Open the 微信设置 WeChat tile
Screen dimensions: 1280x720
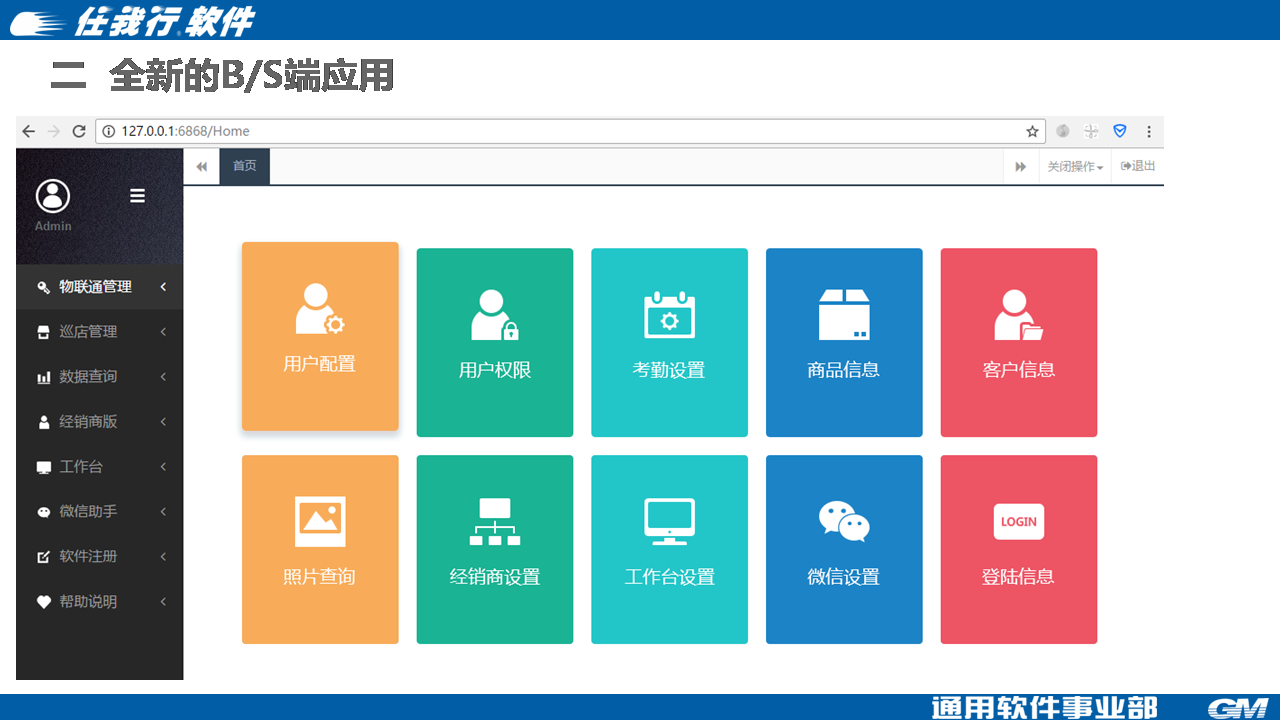tap(844, 549)
